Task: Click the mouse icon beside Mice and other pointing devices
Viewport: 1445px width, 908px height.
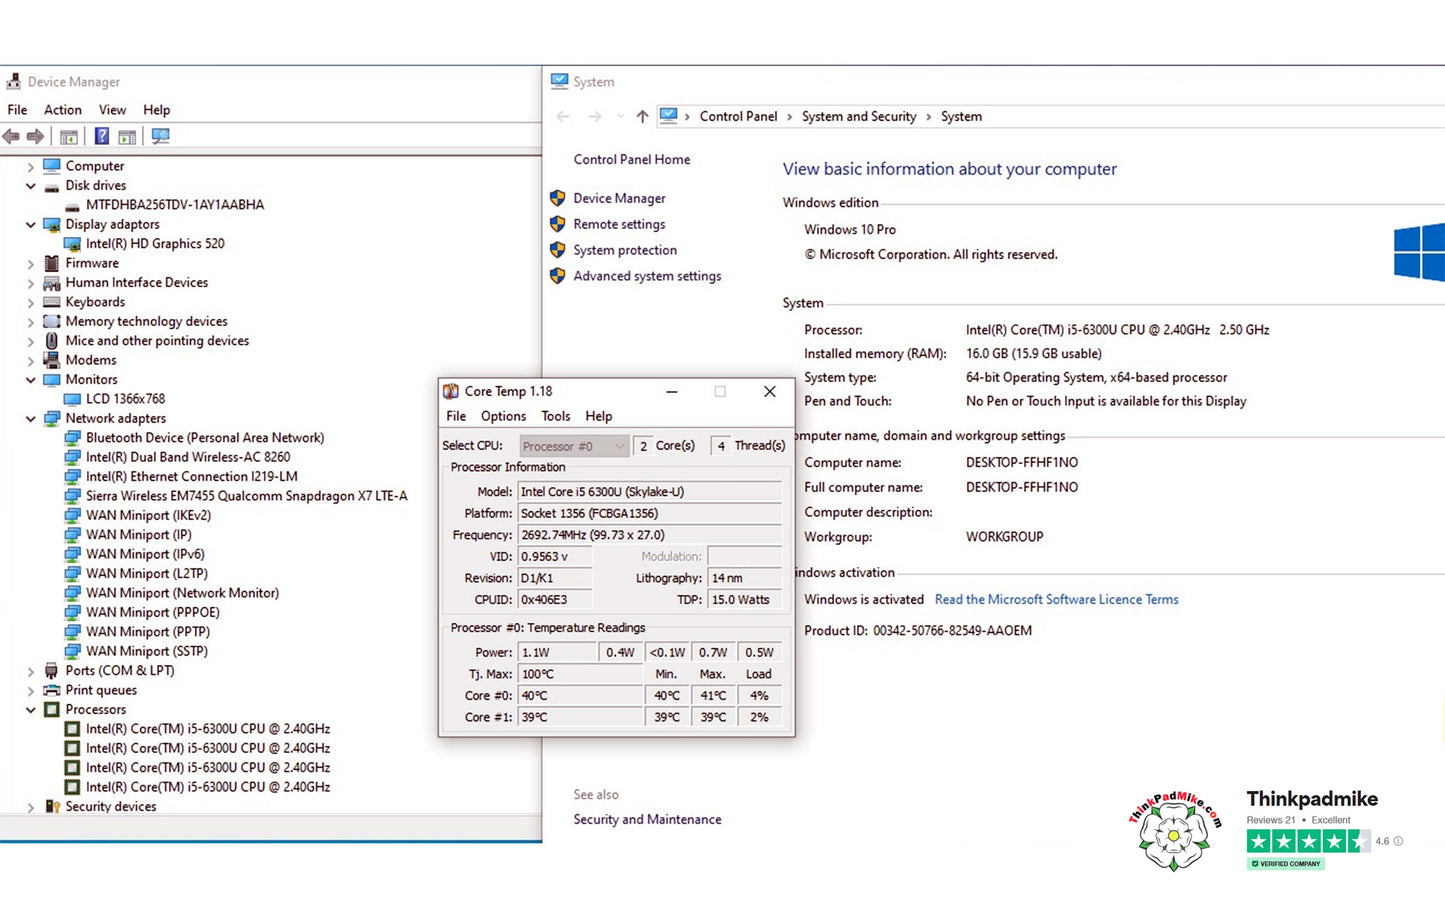Action: 52,341
